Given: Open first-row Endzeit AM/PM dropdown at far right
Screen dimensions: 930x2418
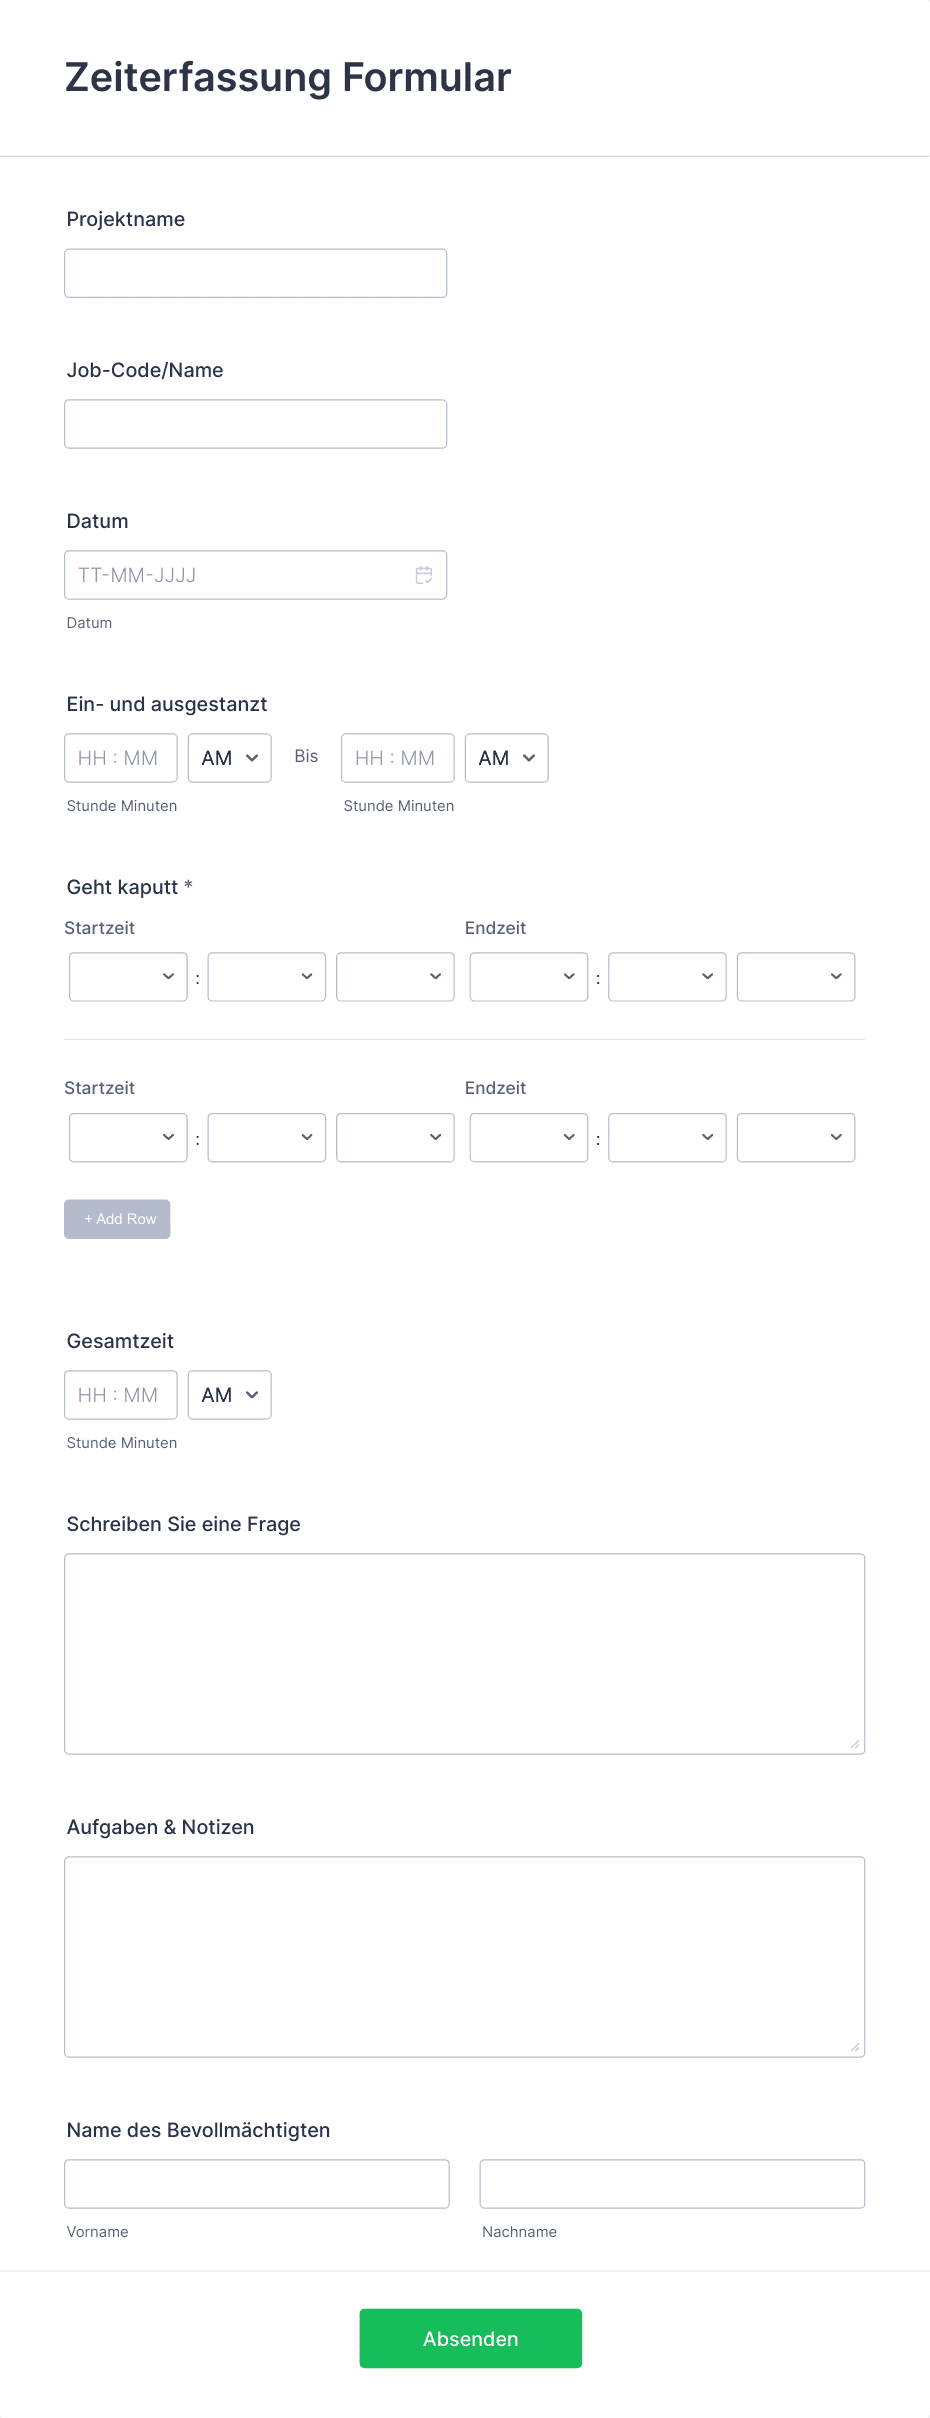Looking at the screenshot, I should [x=796, y=977].
